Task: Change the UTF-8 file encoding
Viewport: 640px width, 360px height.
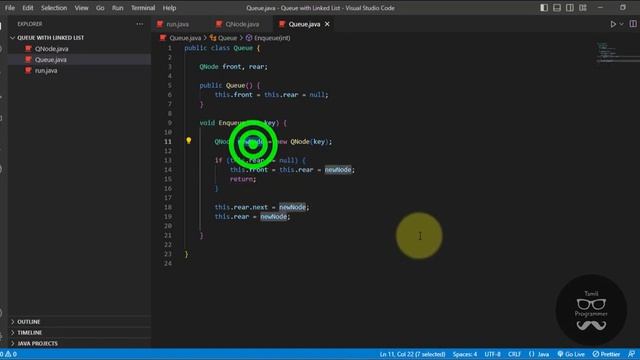Action: pos(492,354)
